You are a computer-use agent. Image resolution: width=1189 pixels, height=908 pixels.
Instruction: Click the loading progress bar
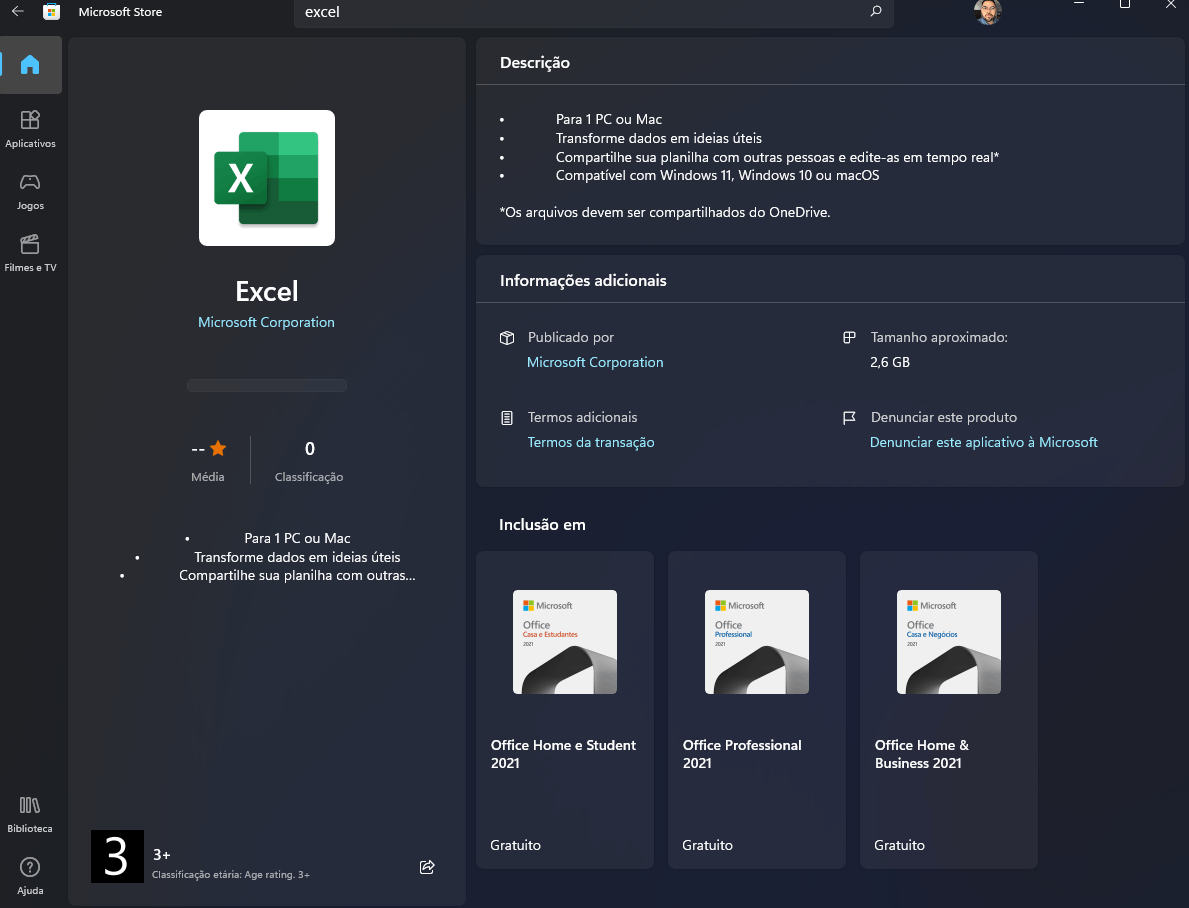(267, 385)
